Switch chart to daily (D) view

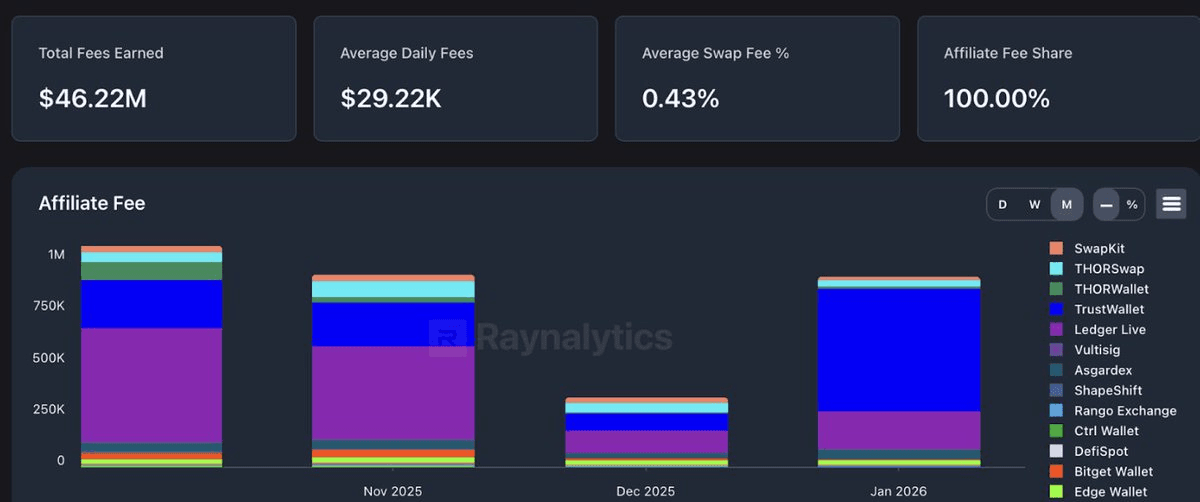coord(1002,204)
